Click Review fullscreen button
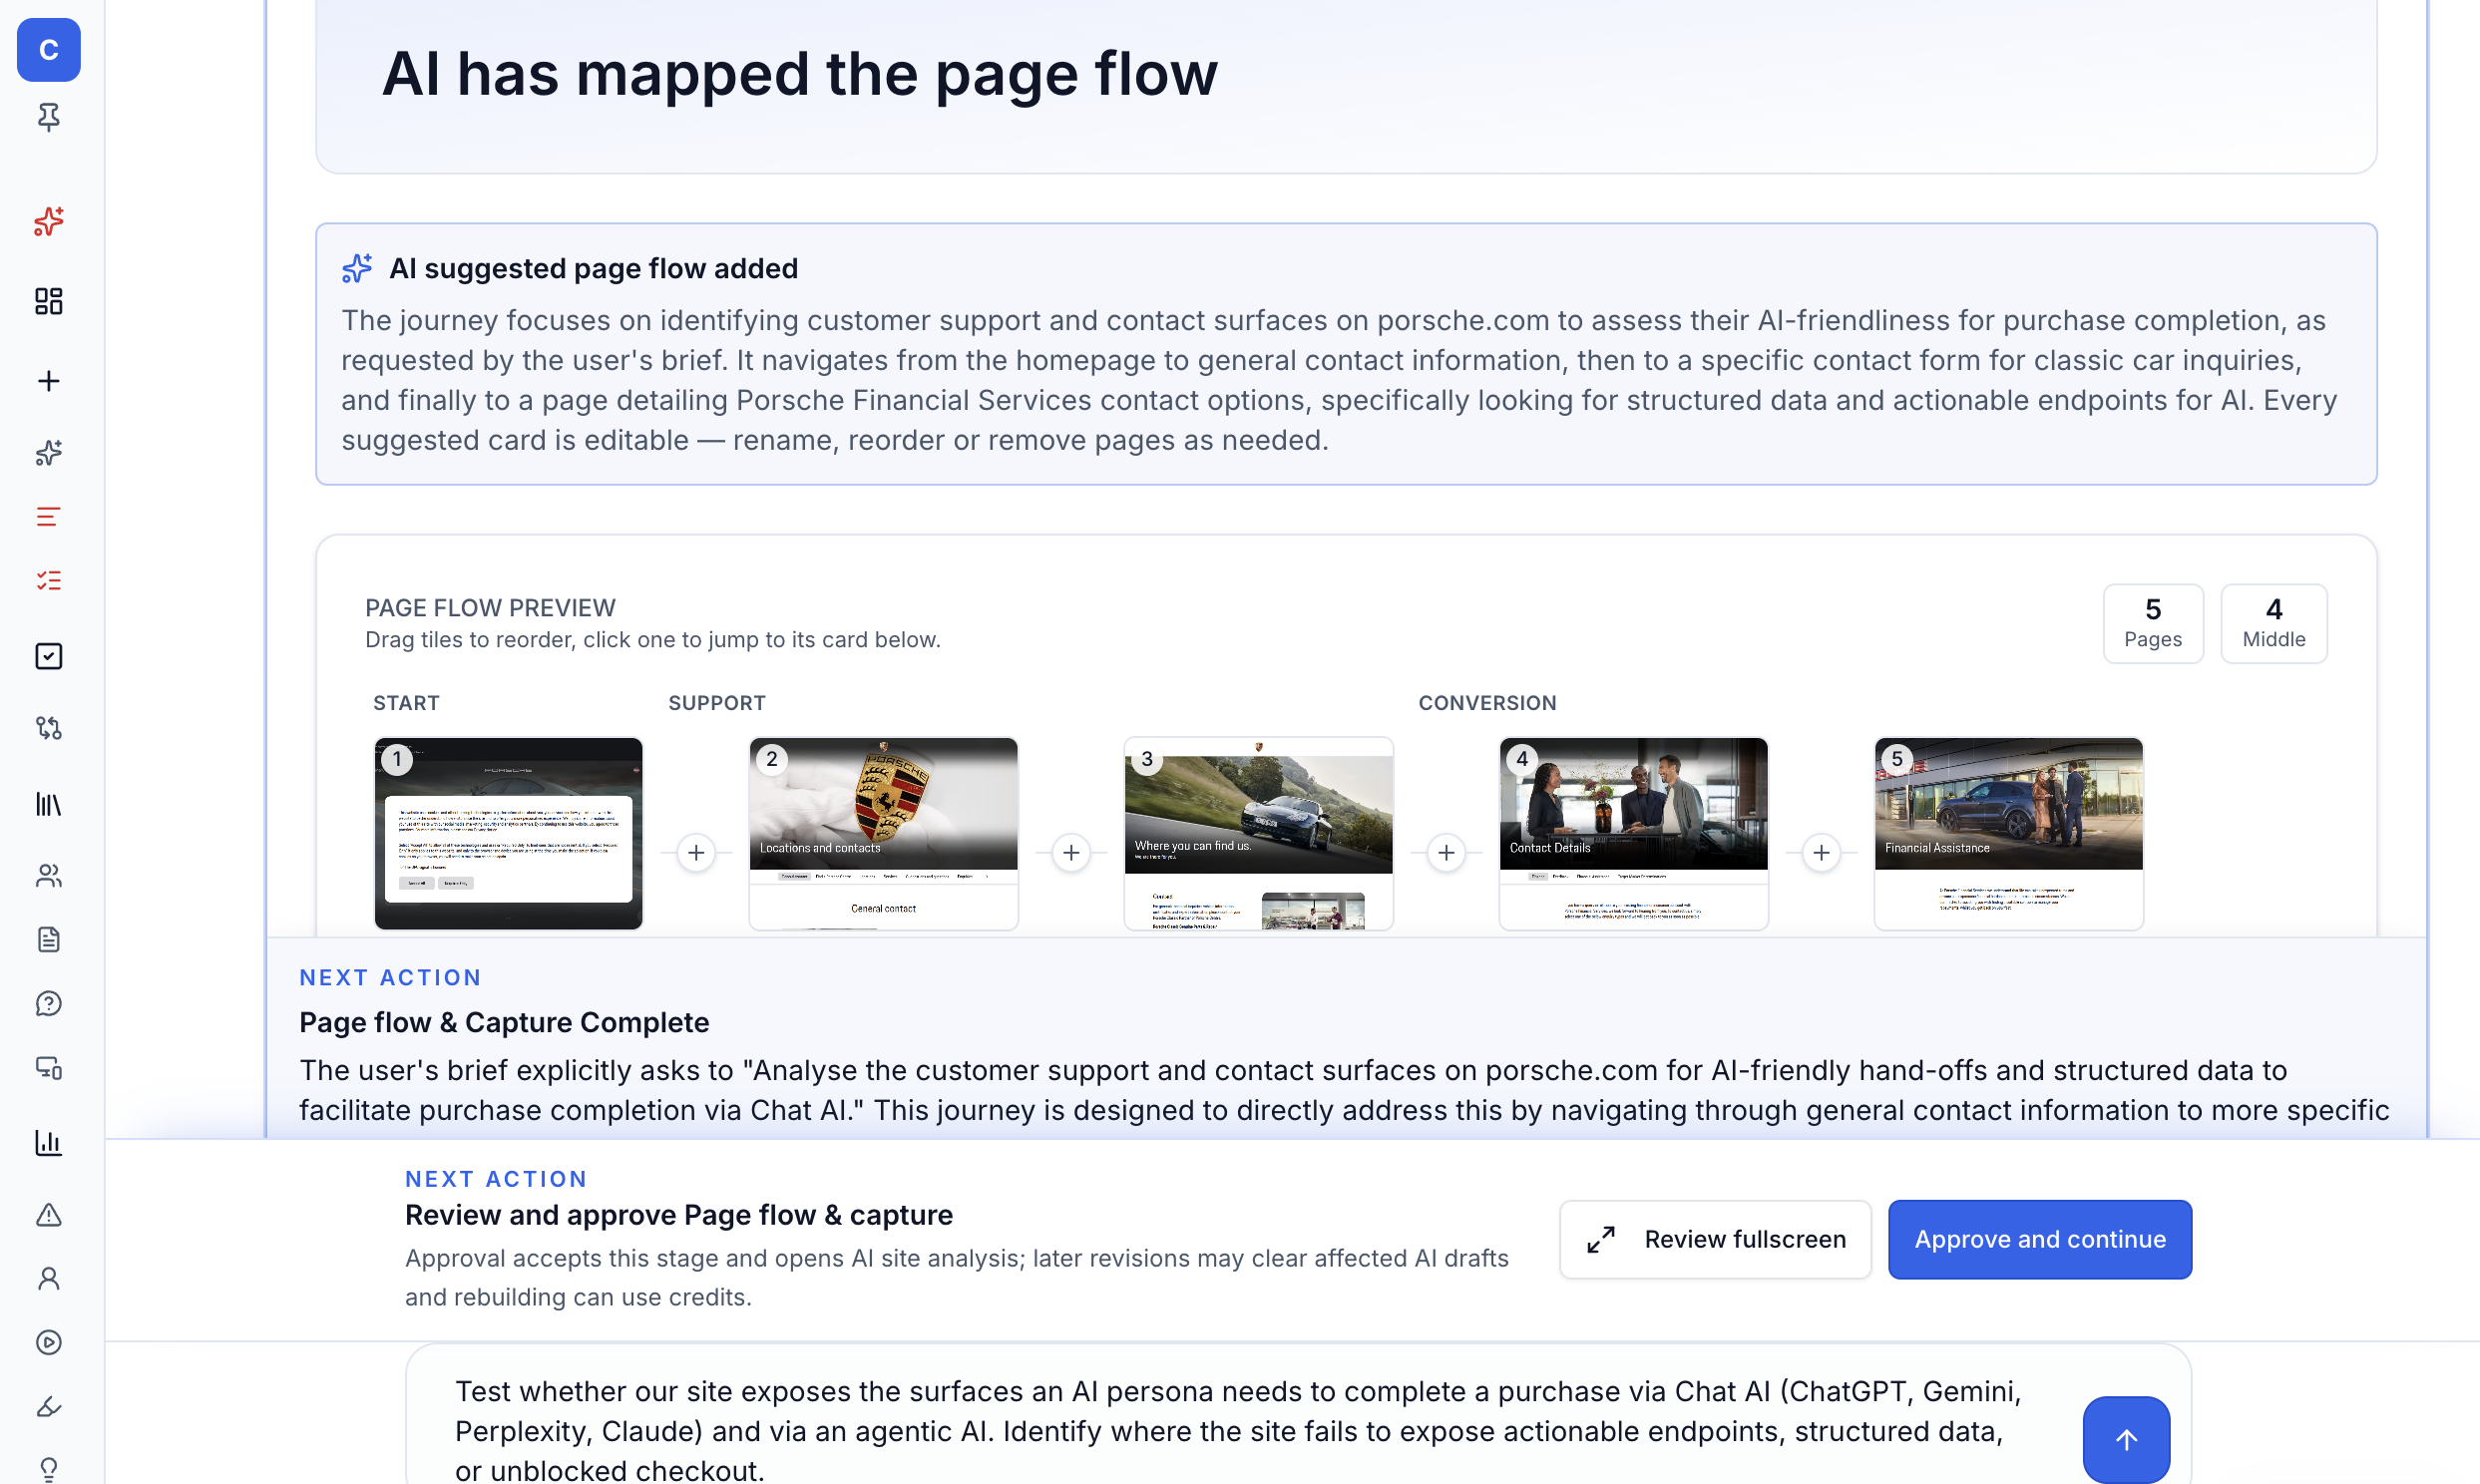The height and width of the screenshot is (1484, 2480). point(1715,1239)
